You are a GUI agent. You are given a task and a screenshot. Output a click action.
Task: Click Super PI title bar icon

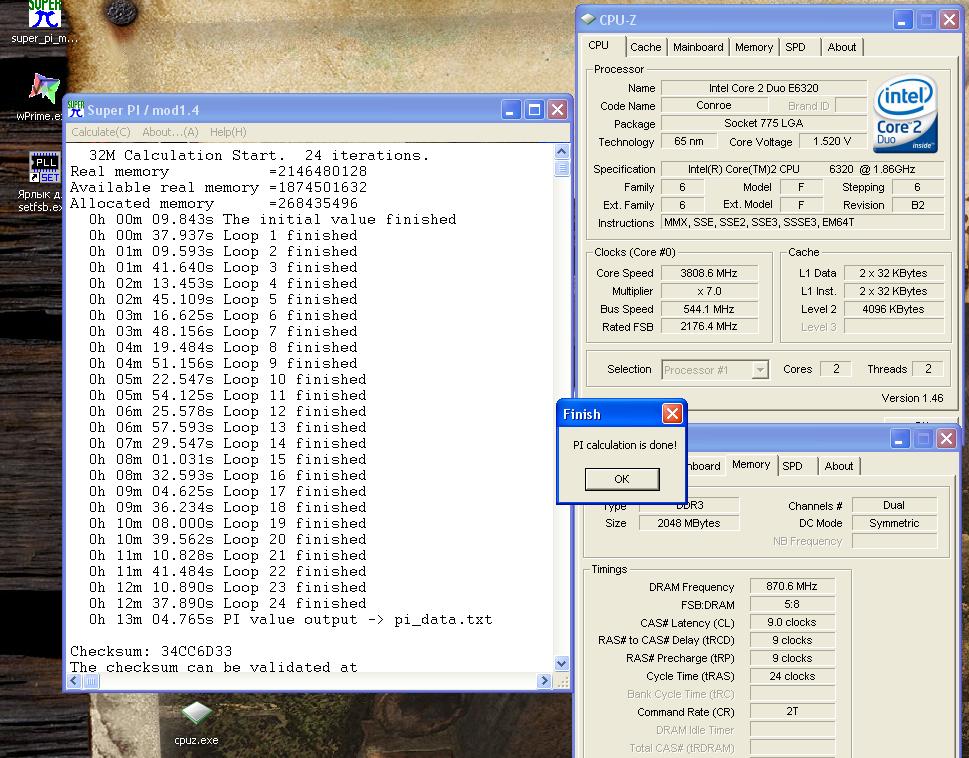tap(75, 109)
